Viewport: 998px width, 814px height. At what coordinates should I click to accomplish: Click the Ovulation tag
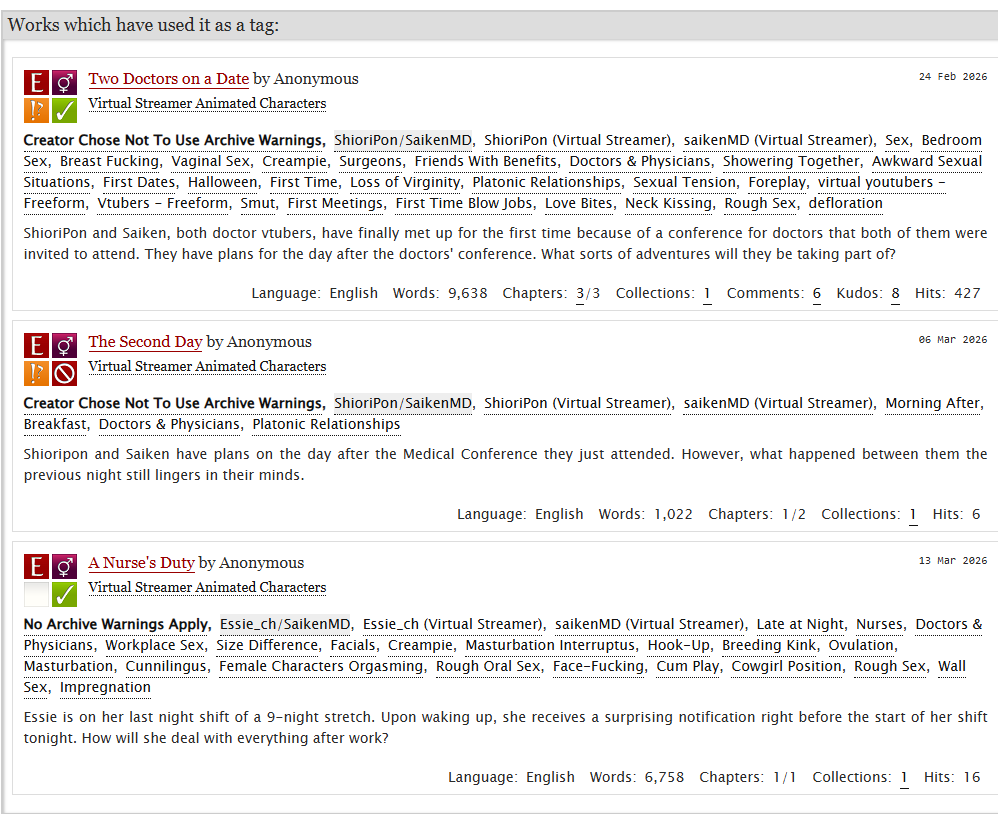[x=861, y=645]
